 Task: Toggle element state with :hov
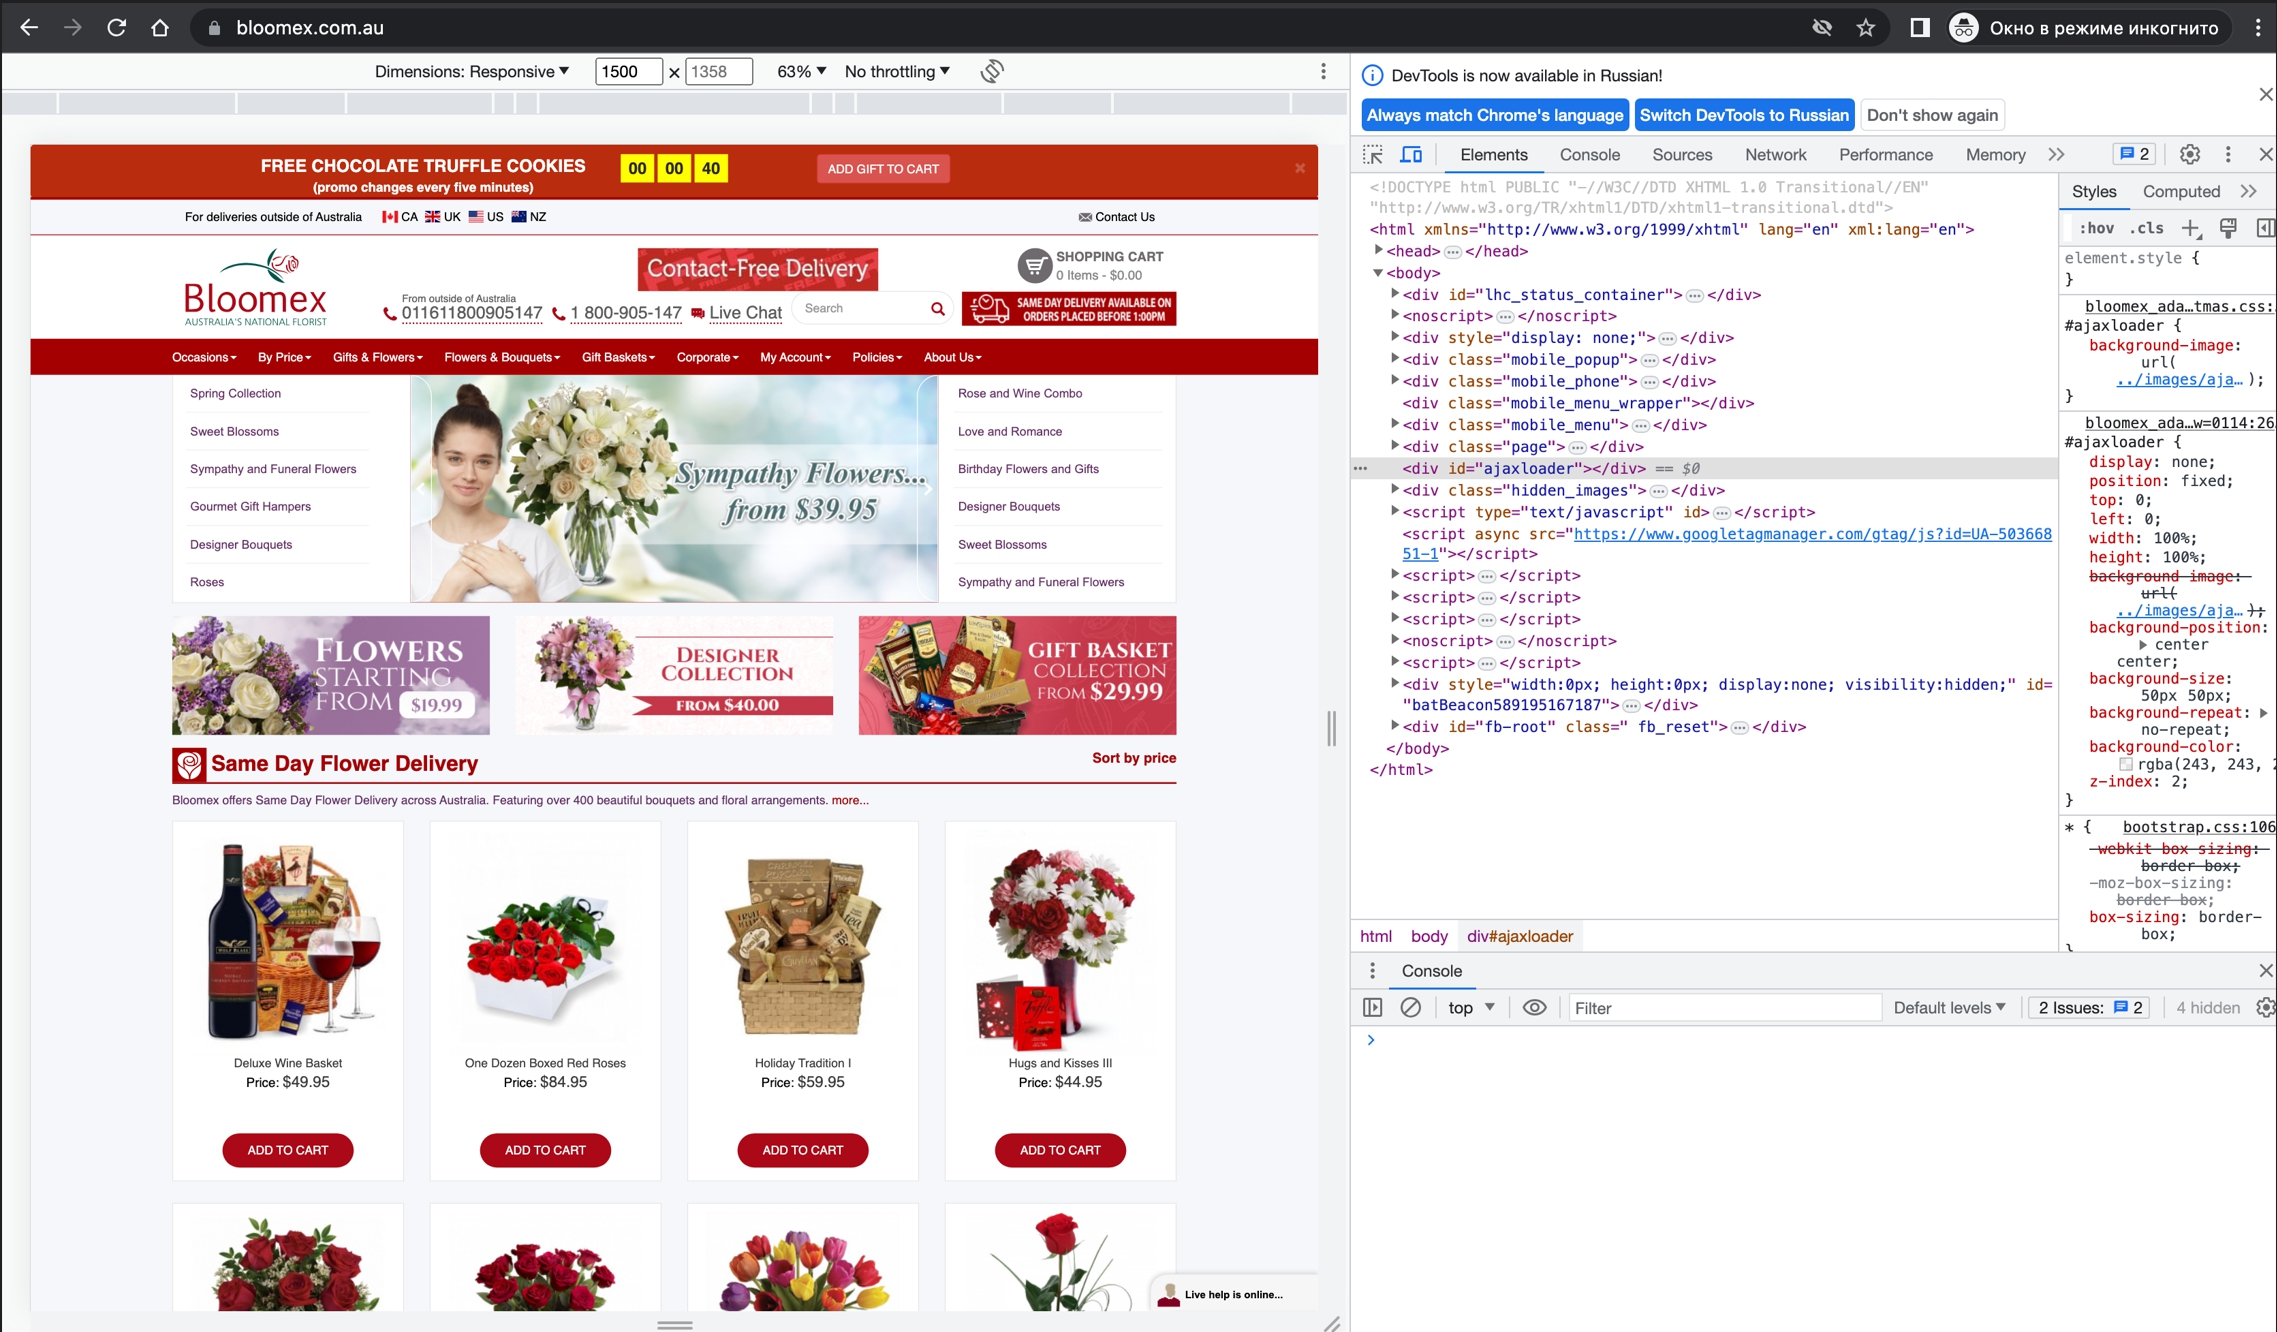pos(2096,228)
